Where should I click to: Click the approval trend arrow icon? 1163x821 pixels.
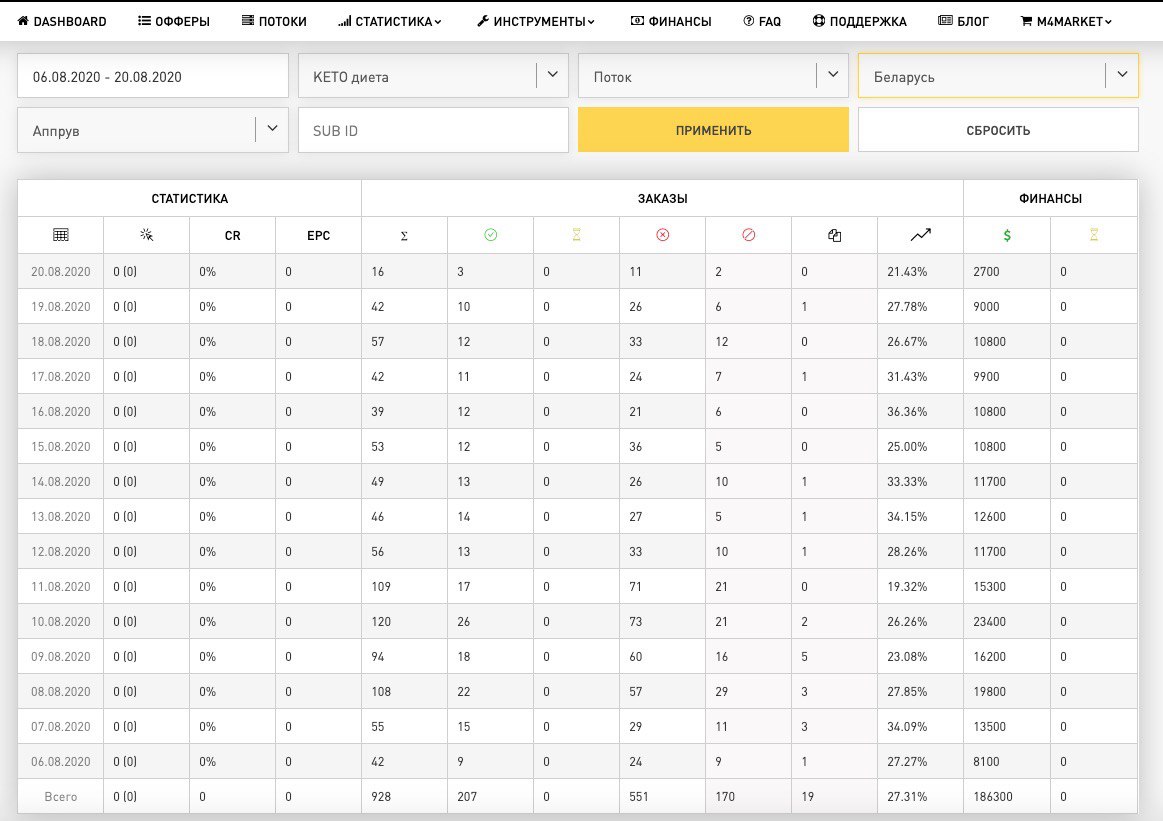920,234
